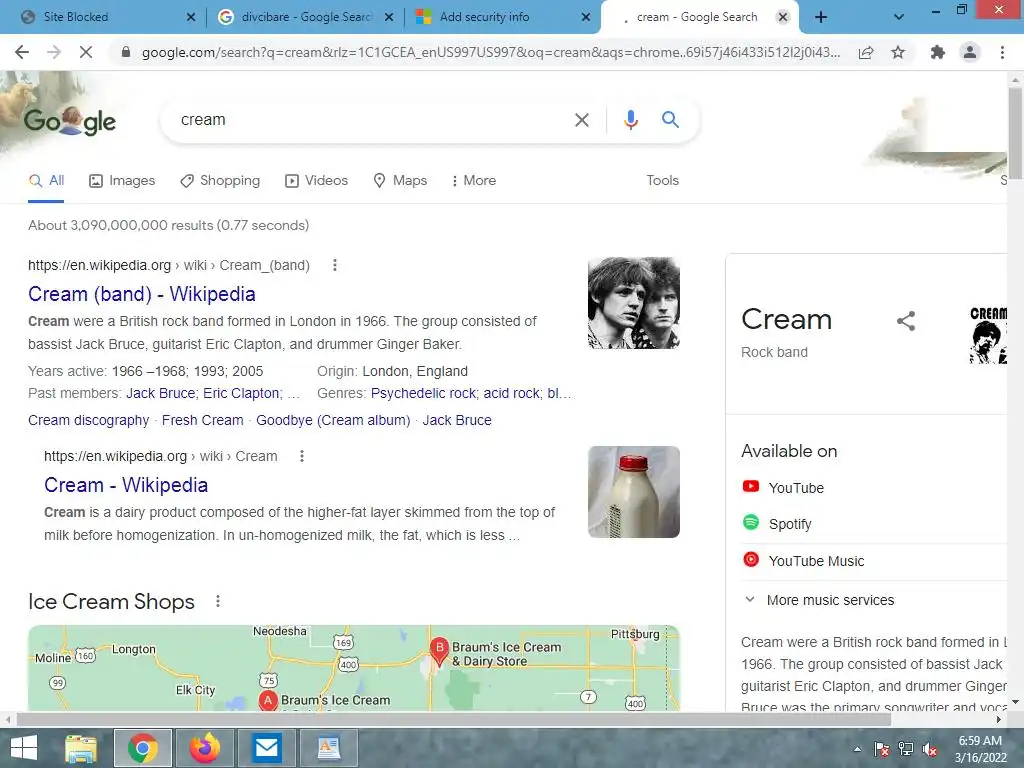Open the band photo thumbnail

tap(633, 303)
